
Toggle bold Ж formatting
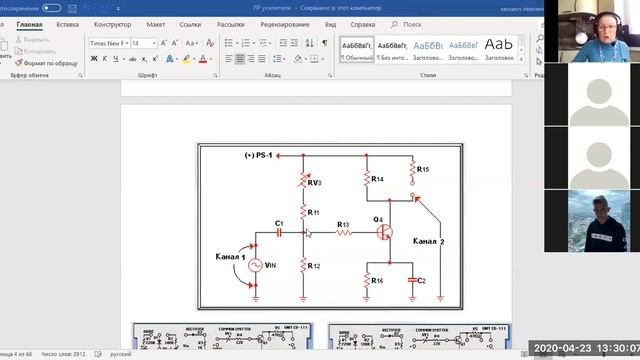pos(94,59)
